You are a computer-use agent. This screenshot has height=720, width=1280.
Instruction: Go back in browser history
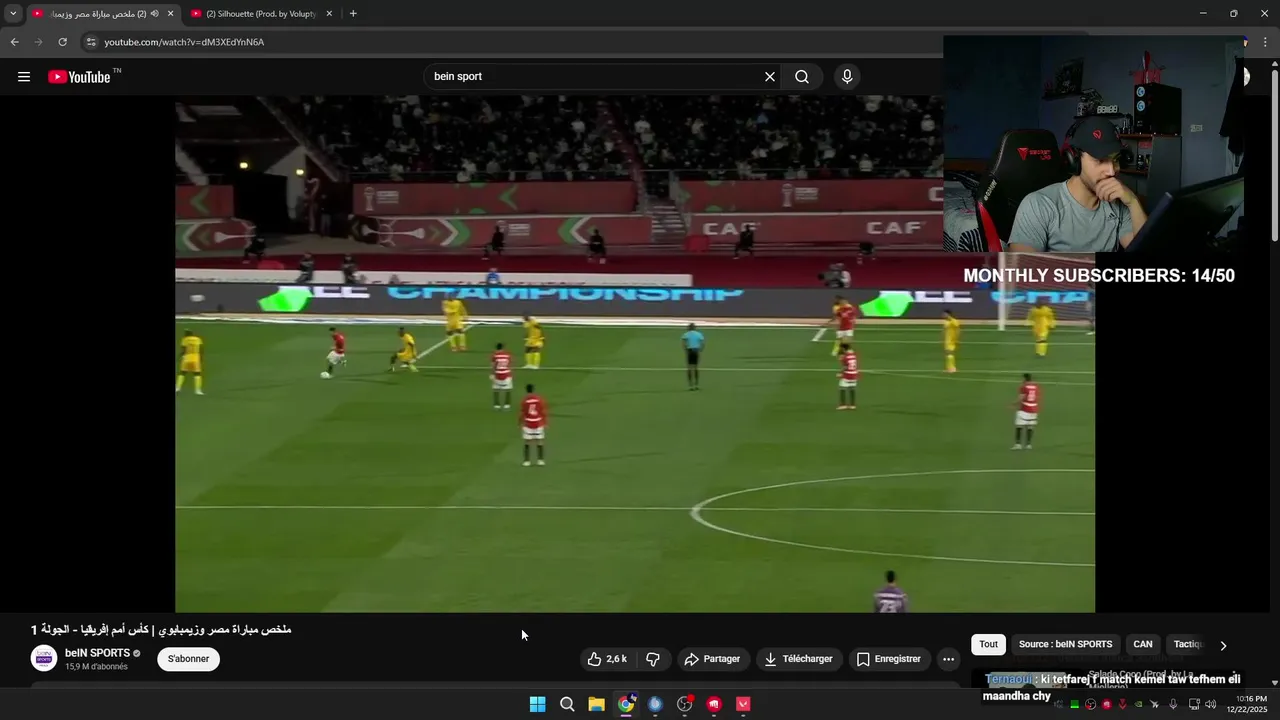[x=14, y=42]
